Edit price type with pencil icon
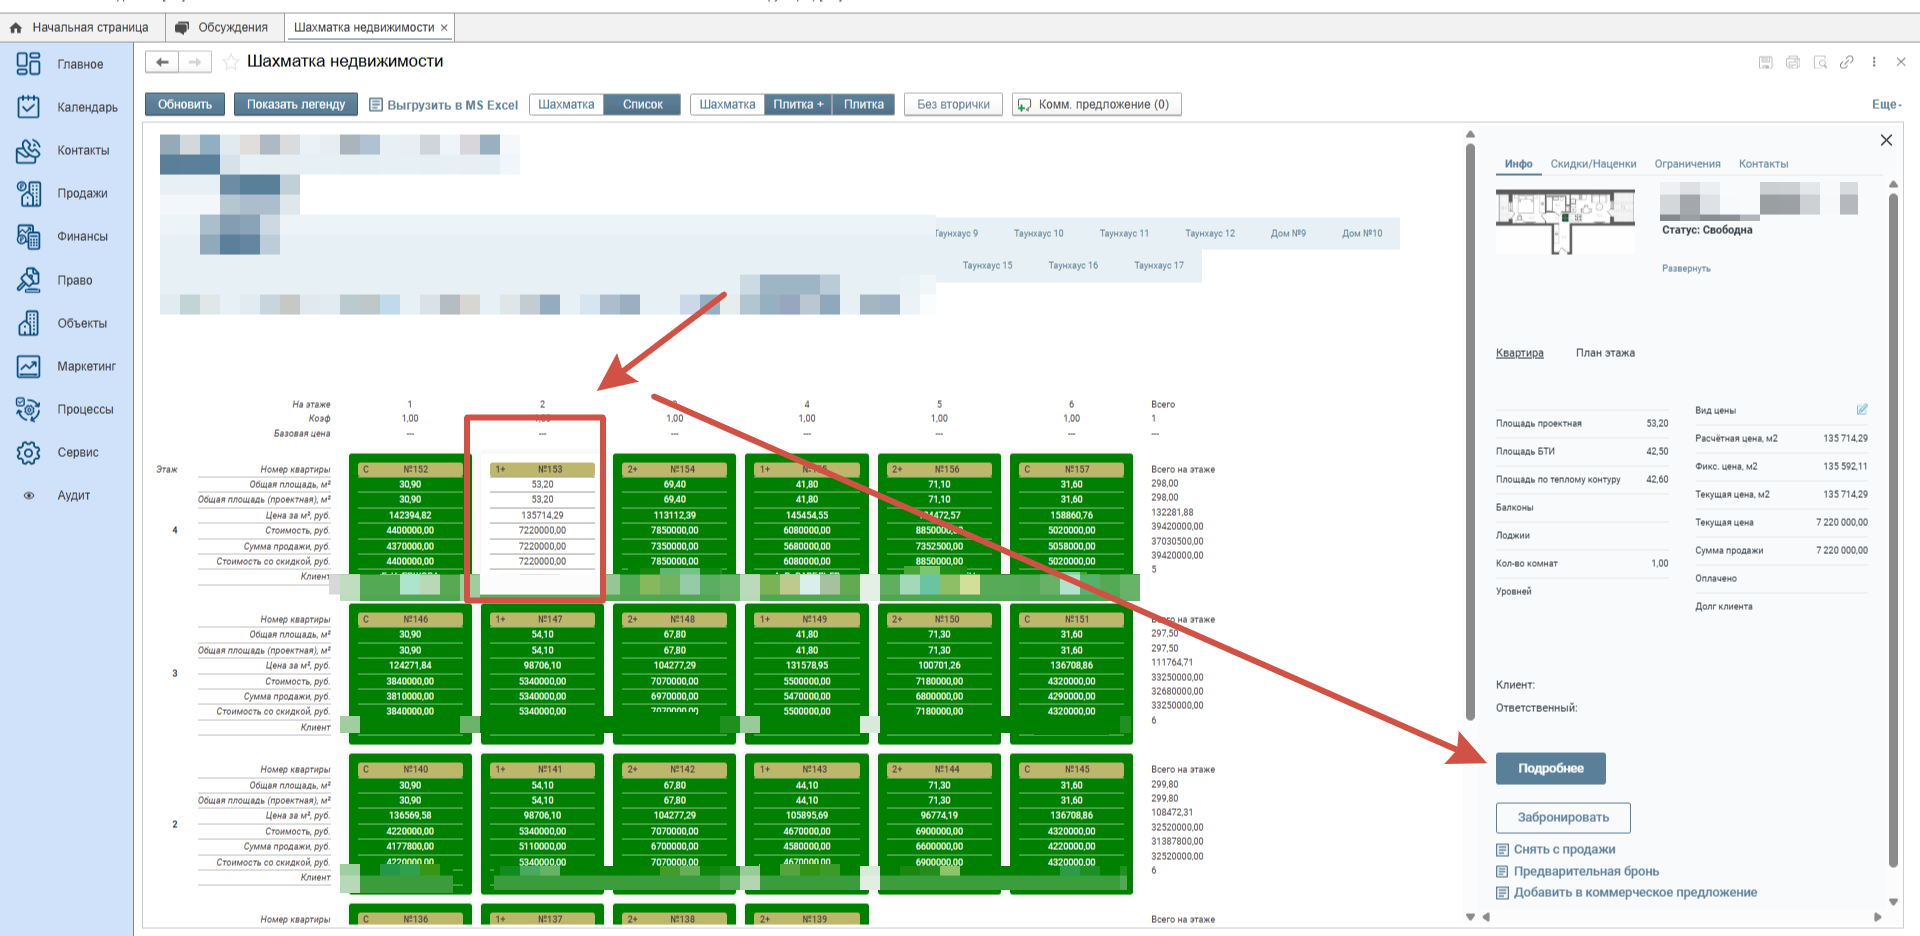The image size is (1920, 936). [x=1862, y=410]
